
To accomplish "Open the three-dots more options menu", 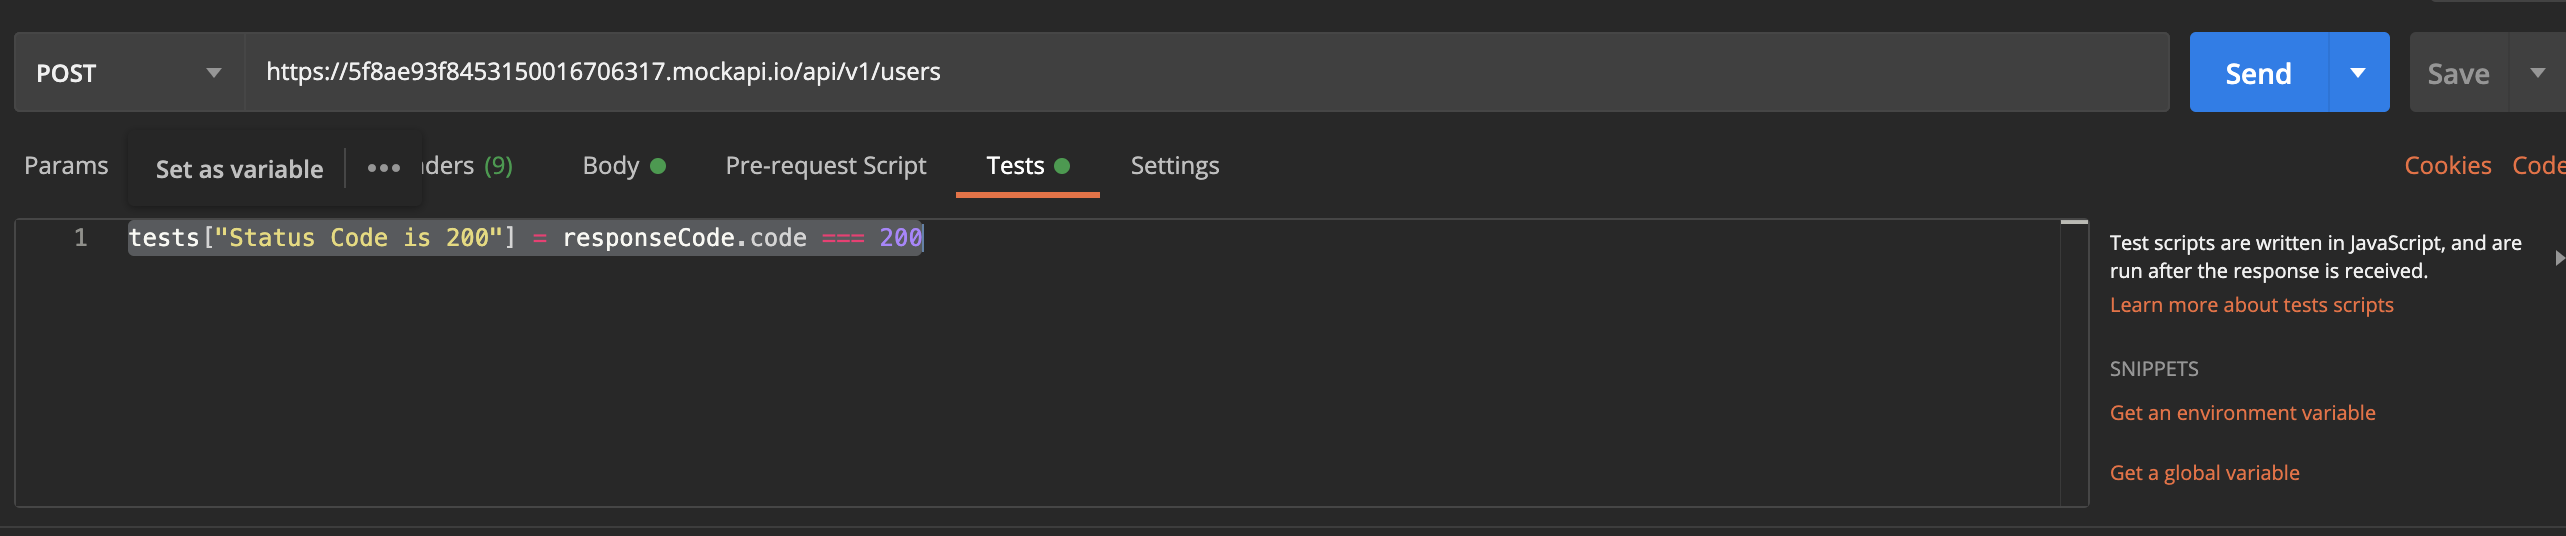I will pyautogui.click(x=383, y=168).
